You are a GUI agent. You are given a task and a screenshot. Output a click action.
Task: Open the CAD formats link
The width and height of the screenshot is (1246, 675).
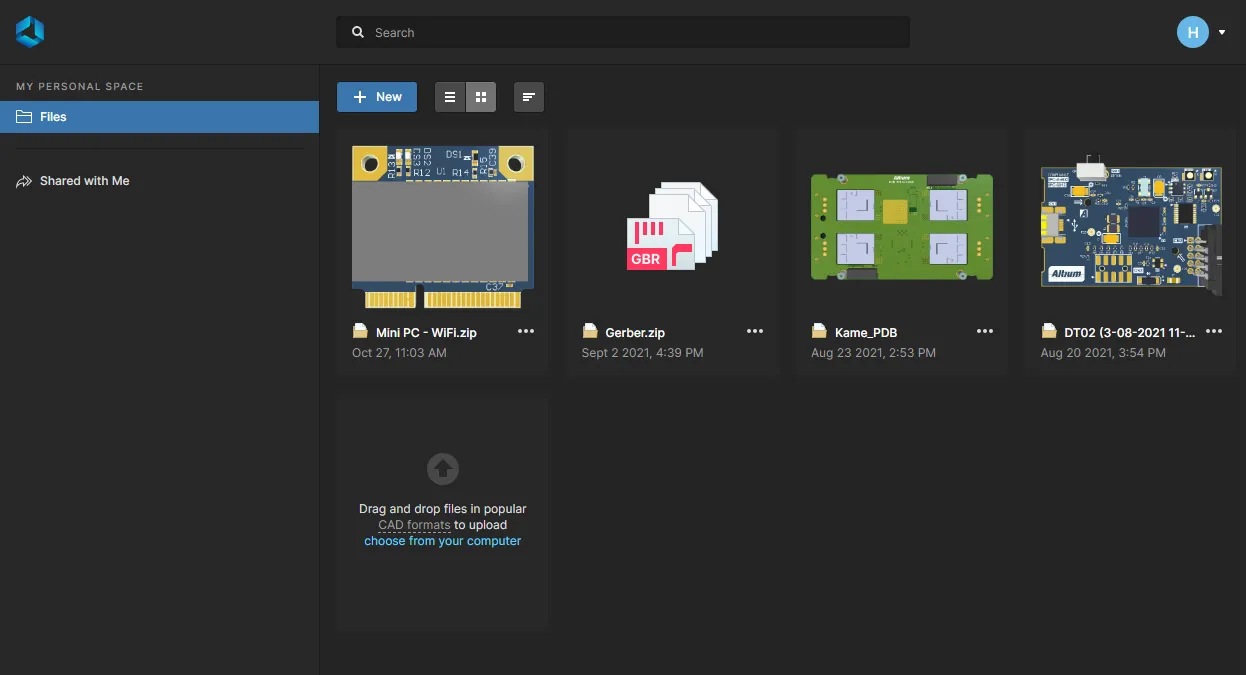click(414, 525)
